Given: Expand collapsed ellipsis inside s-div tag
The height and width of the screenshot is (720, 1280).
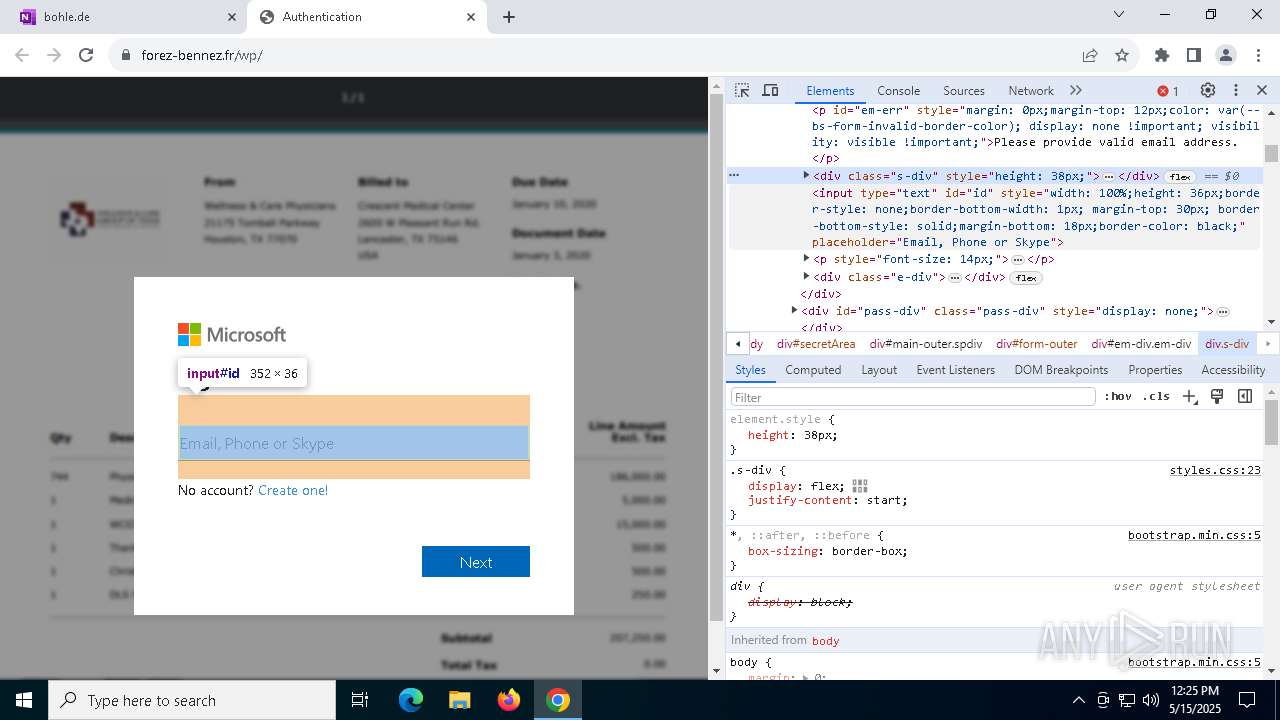Looking at the screenshot, I should pyautogui.click(x=1108, y=176).
